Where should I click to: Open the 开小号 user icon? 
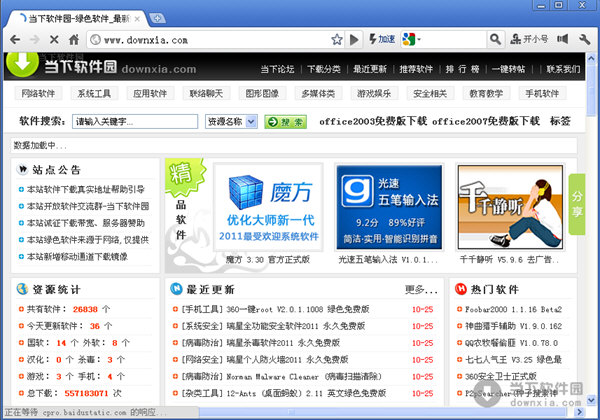[x=529, y=39]
